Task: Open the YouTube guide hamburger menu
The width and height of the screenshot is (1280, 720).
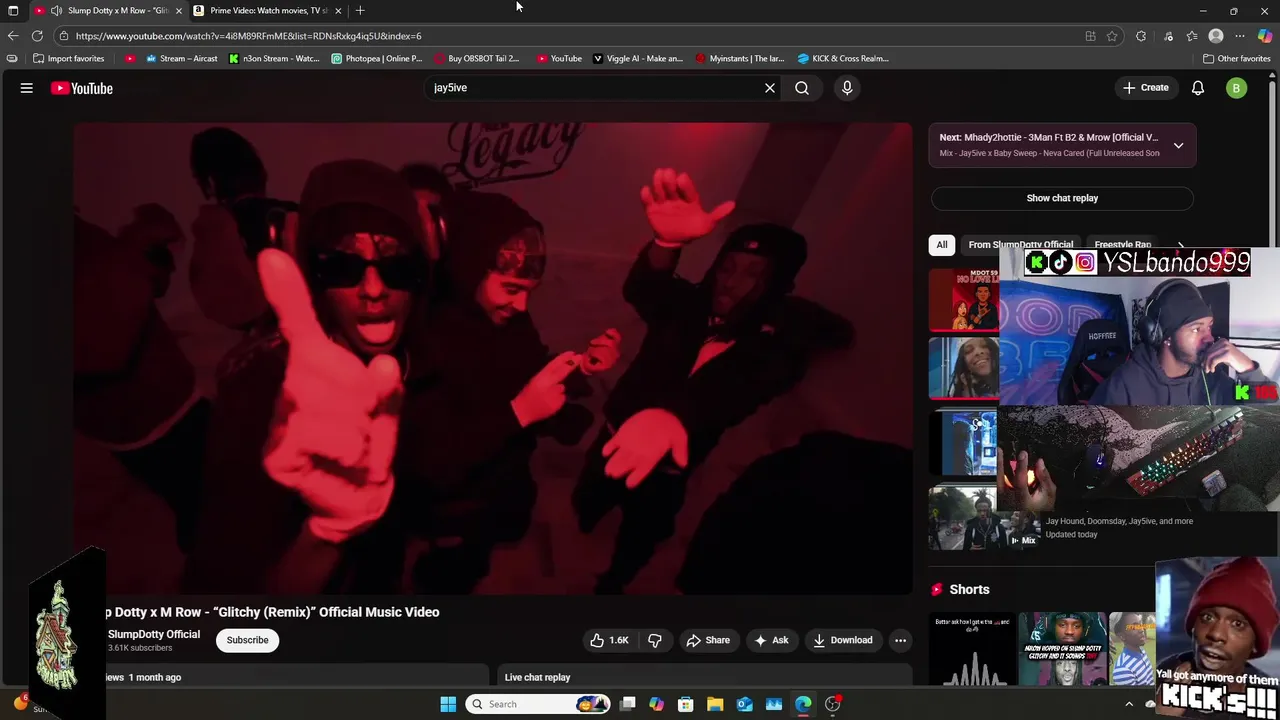Action: (27, 88)
